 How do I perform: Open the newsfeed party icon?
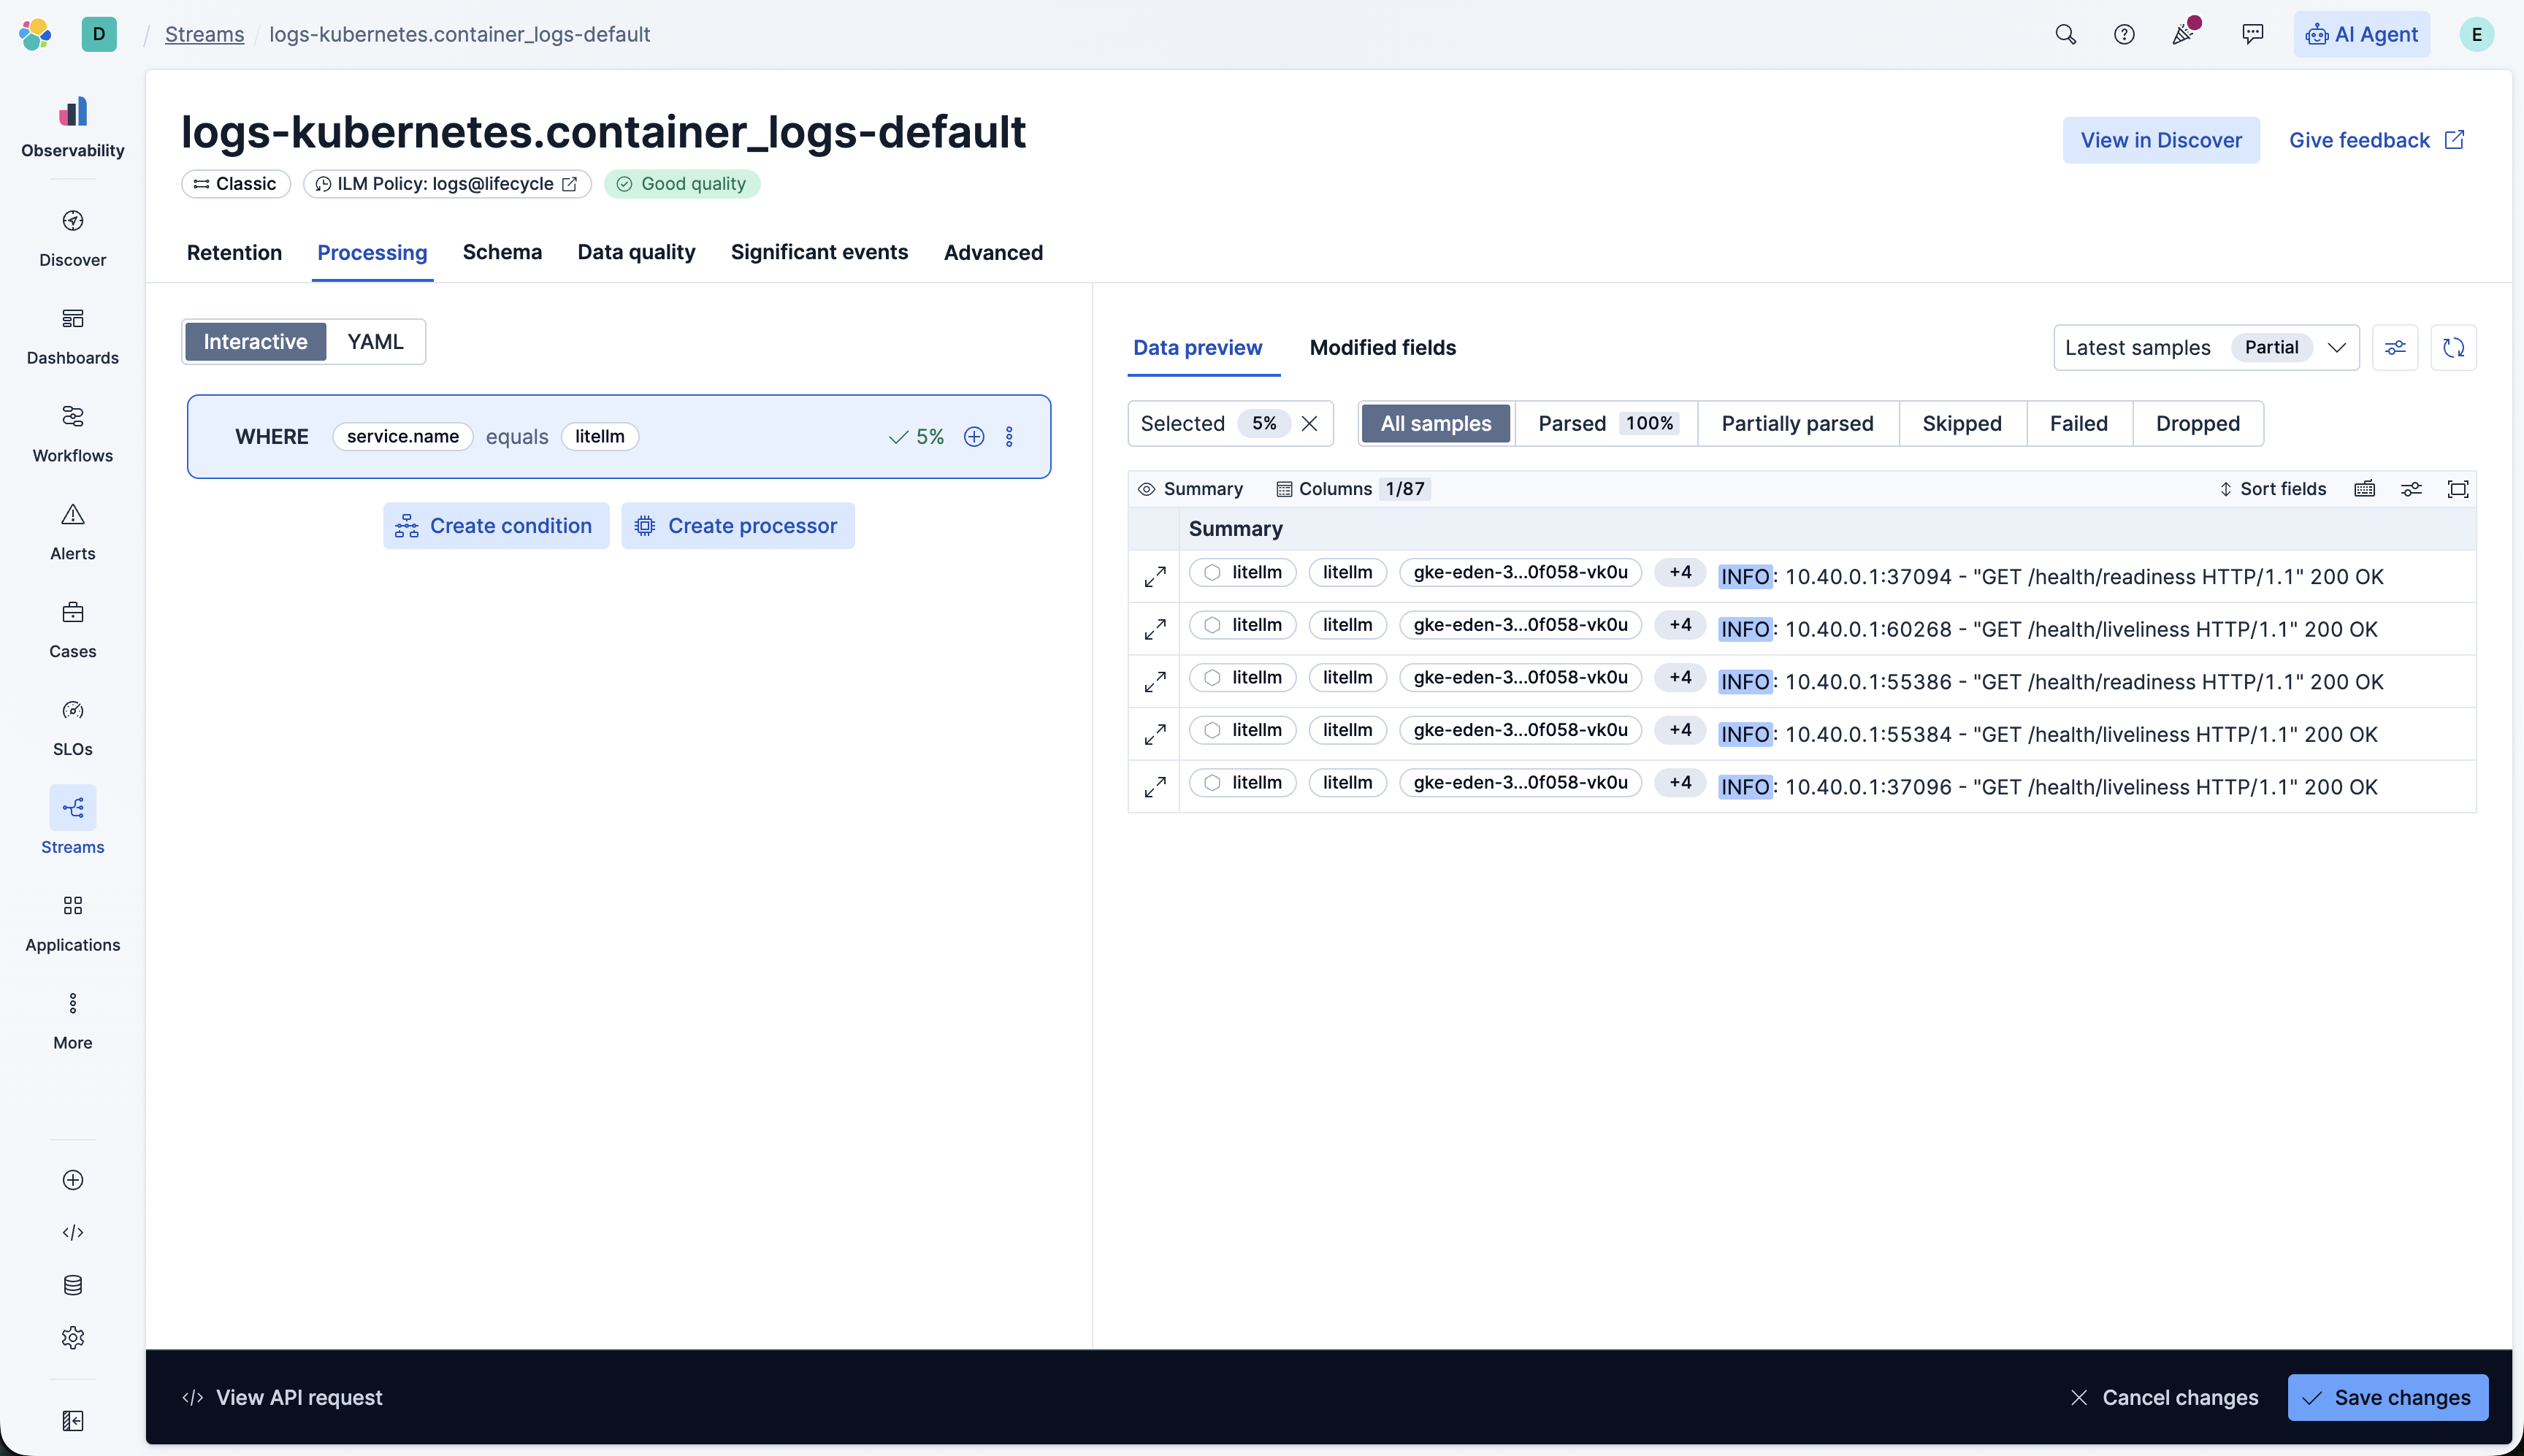click(x=2184, y=35)
